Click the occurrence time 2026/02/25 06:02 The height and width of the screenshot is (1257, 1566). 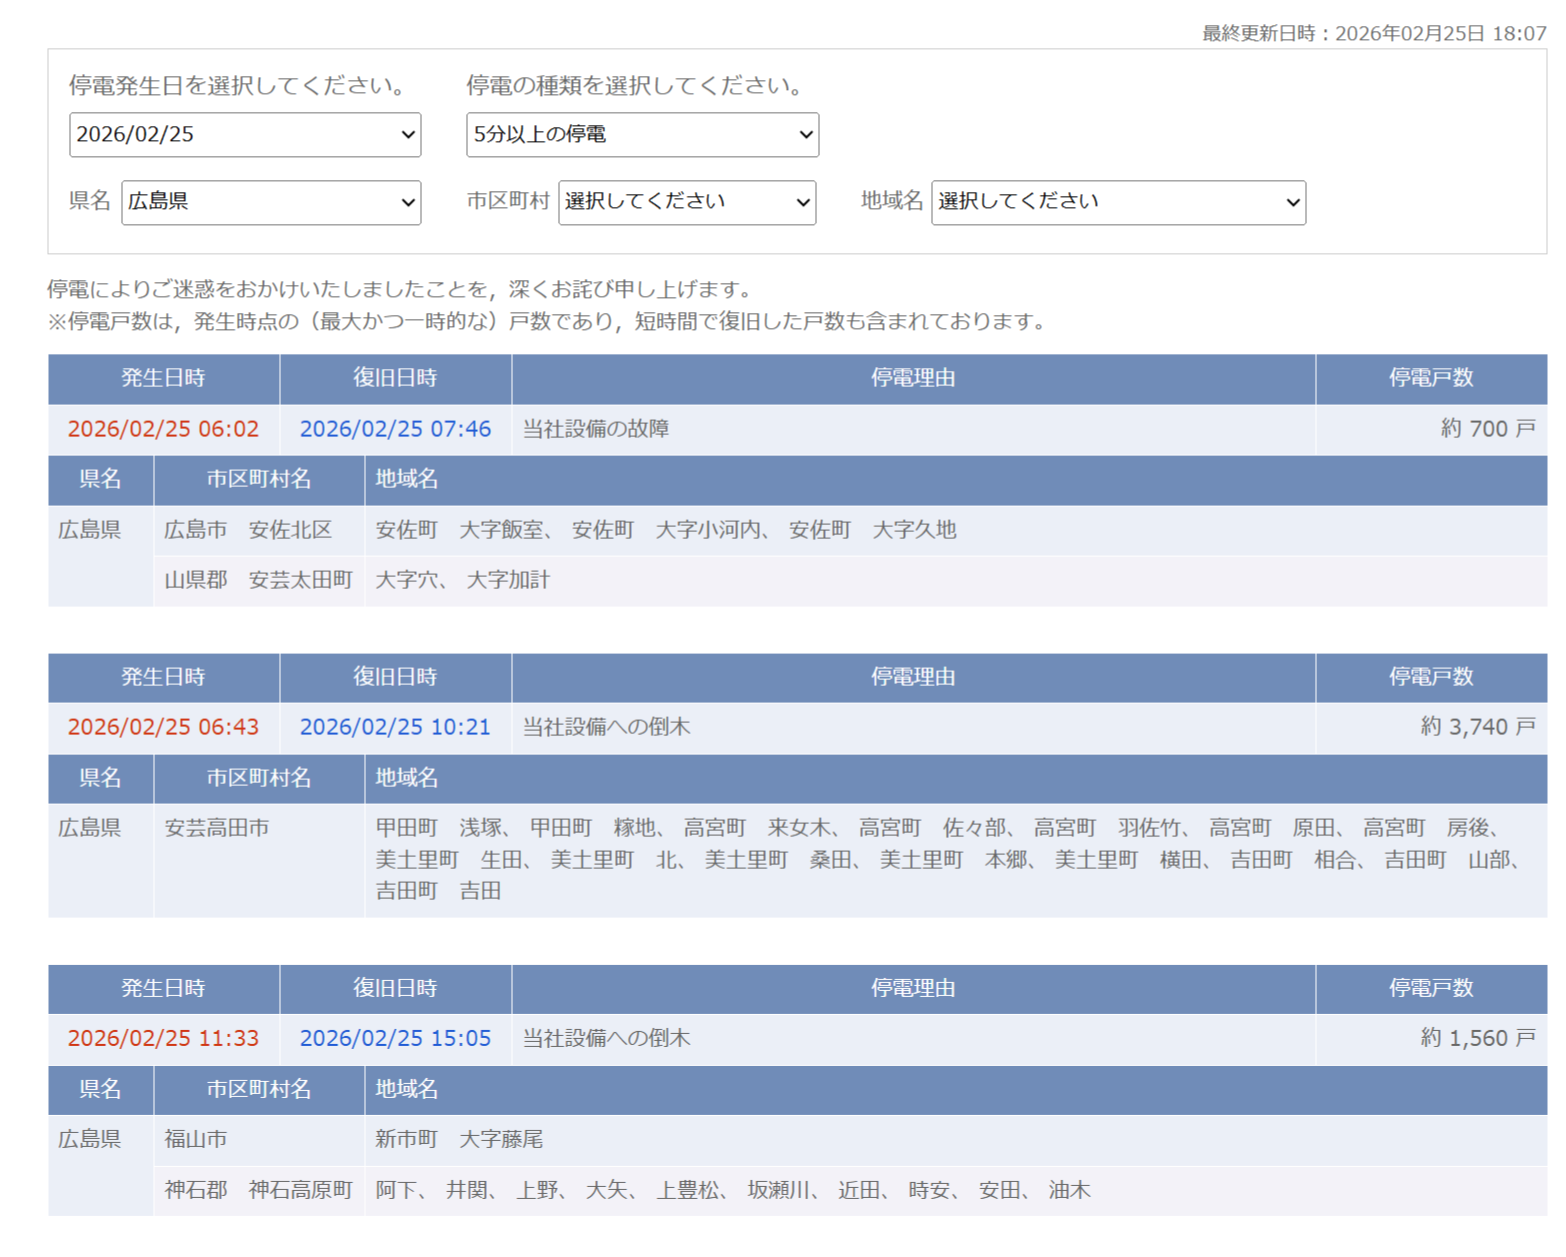[x=163, y=429]
